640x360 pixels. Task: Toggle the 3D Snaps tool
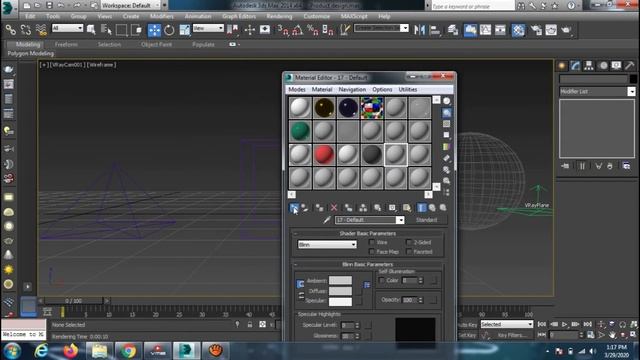[282, 30]
